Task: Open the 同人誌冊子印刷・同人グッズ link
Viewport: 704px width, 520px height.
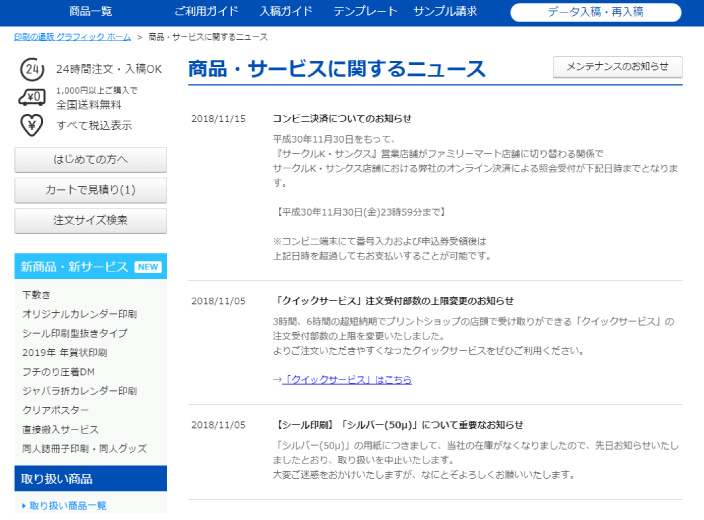Action: [85, 448]
